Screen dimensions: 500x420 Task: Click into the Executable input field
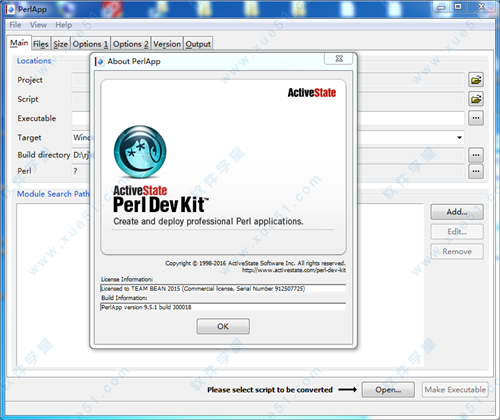pos(268,118)
